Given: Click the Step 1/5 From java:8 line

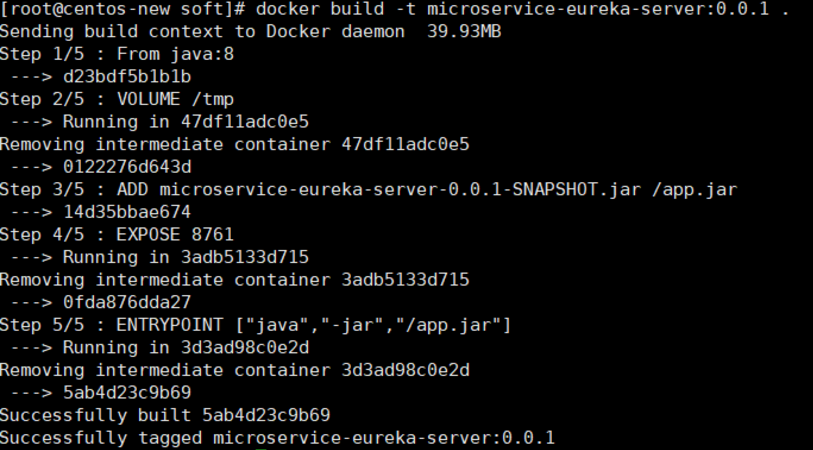Looking at the screenshot, I should click(x=117, y=54).
